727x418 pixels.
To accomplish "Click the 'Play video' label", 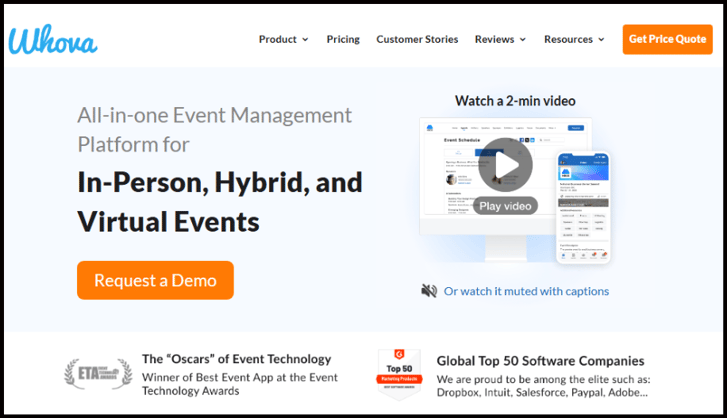I will pyautogui.click(x=506, y=206).
